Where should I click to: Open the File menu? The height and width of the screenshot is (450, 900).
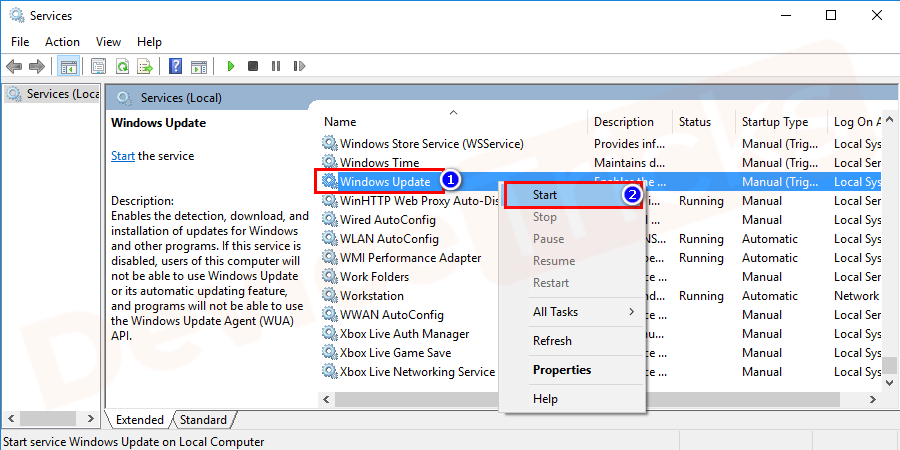coord(20,42)
